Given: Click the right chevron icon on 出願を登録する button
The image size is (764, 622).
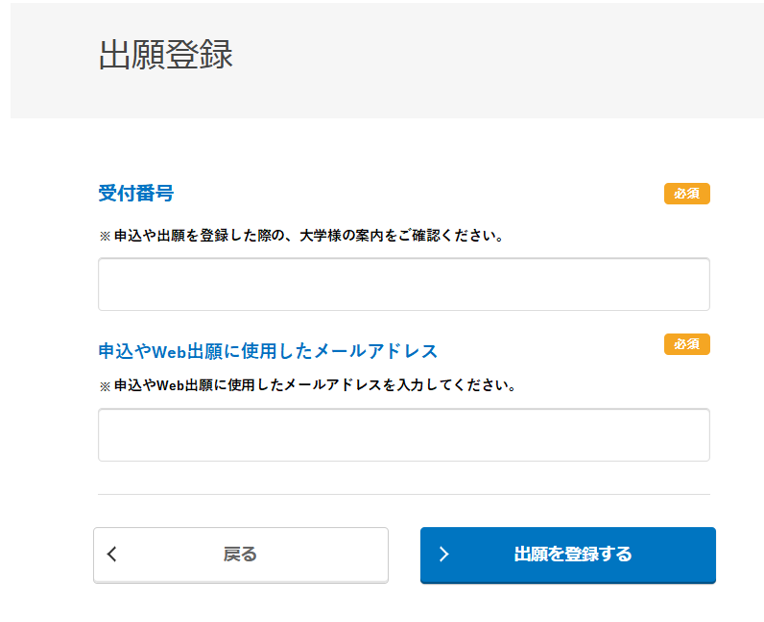Looking at the screenshot, I should 444,554.
